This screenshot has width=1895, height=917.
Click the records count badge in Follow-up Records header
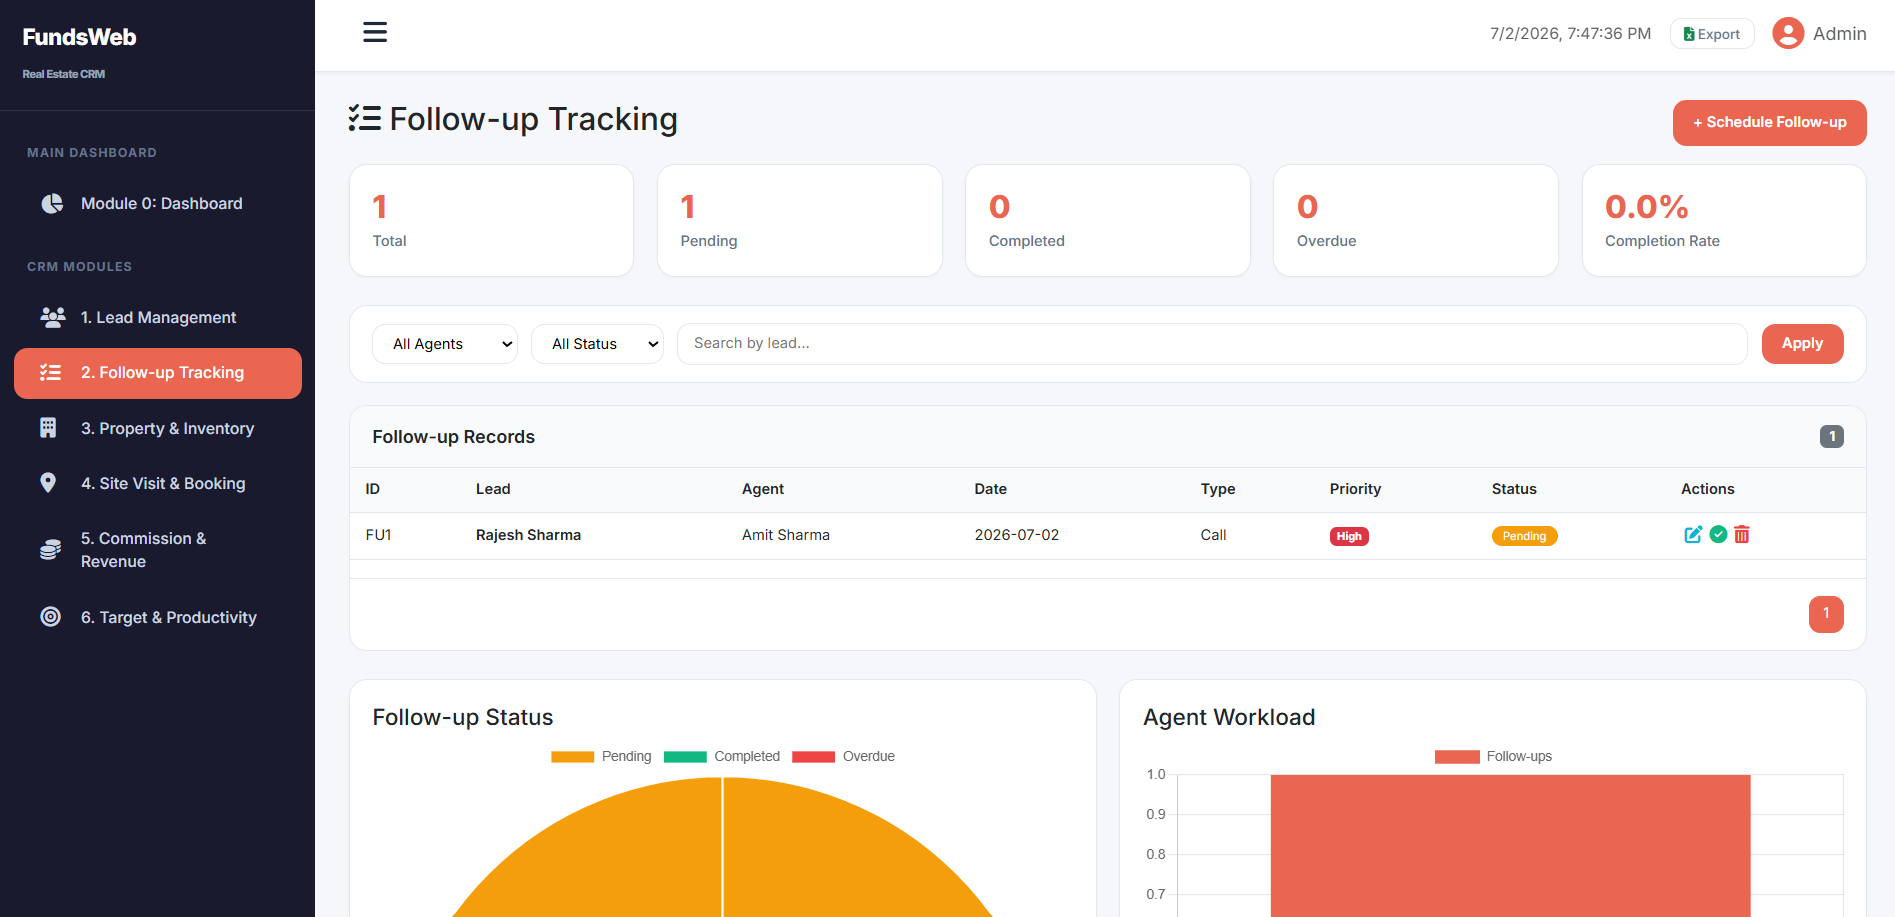[1831, 437]
